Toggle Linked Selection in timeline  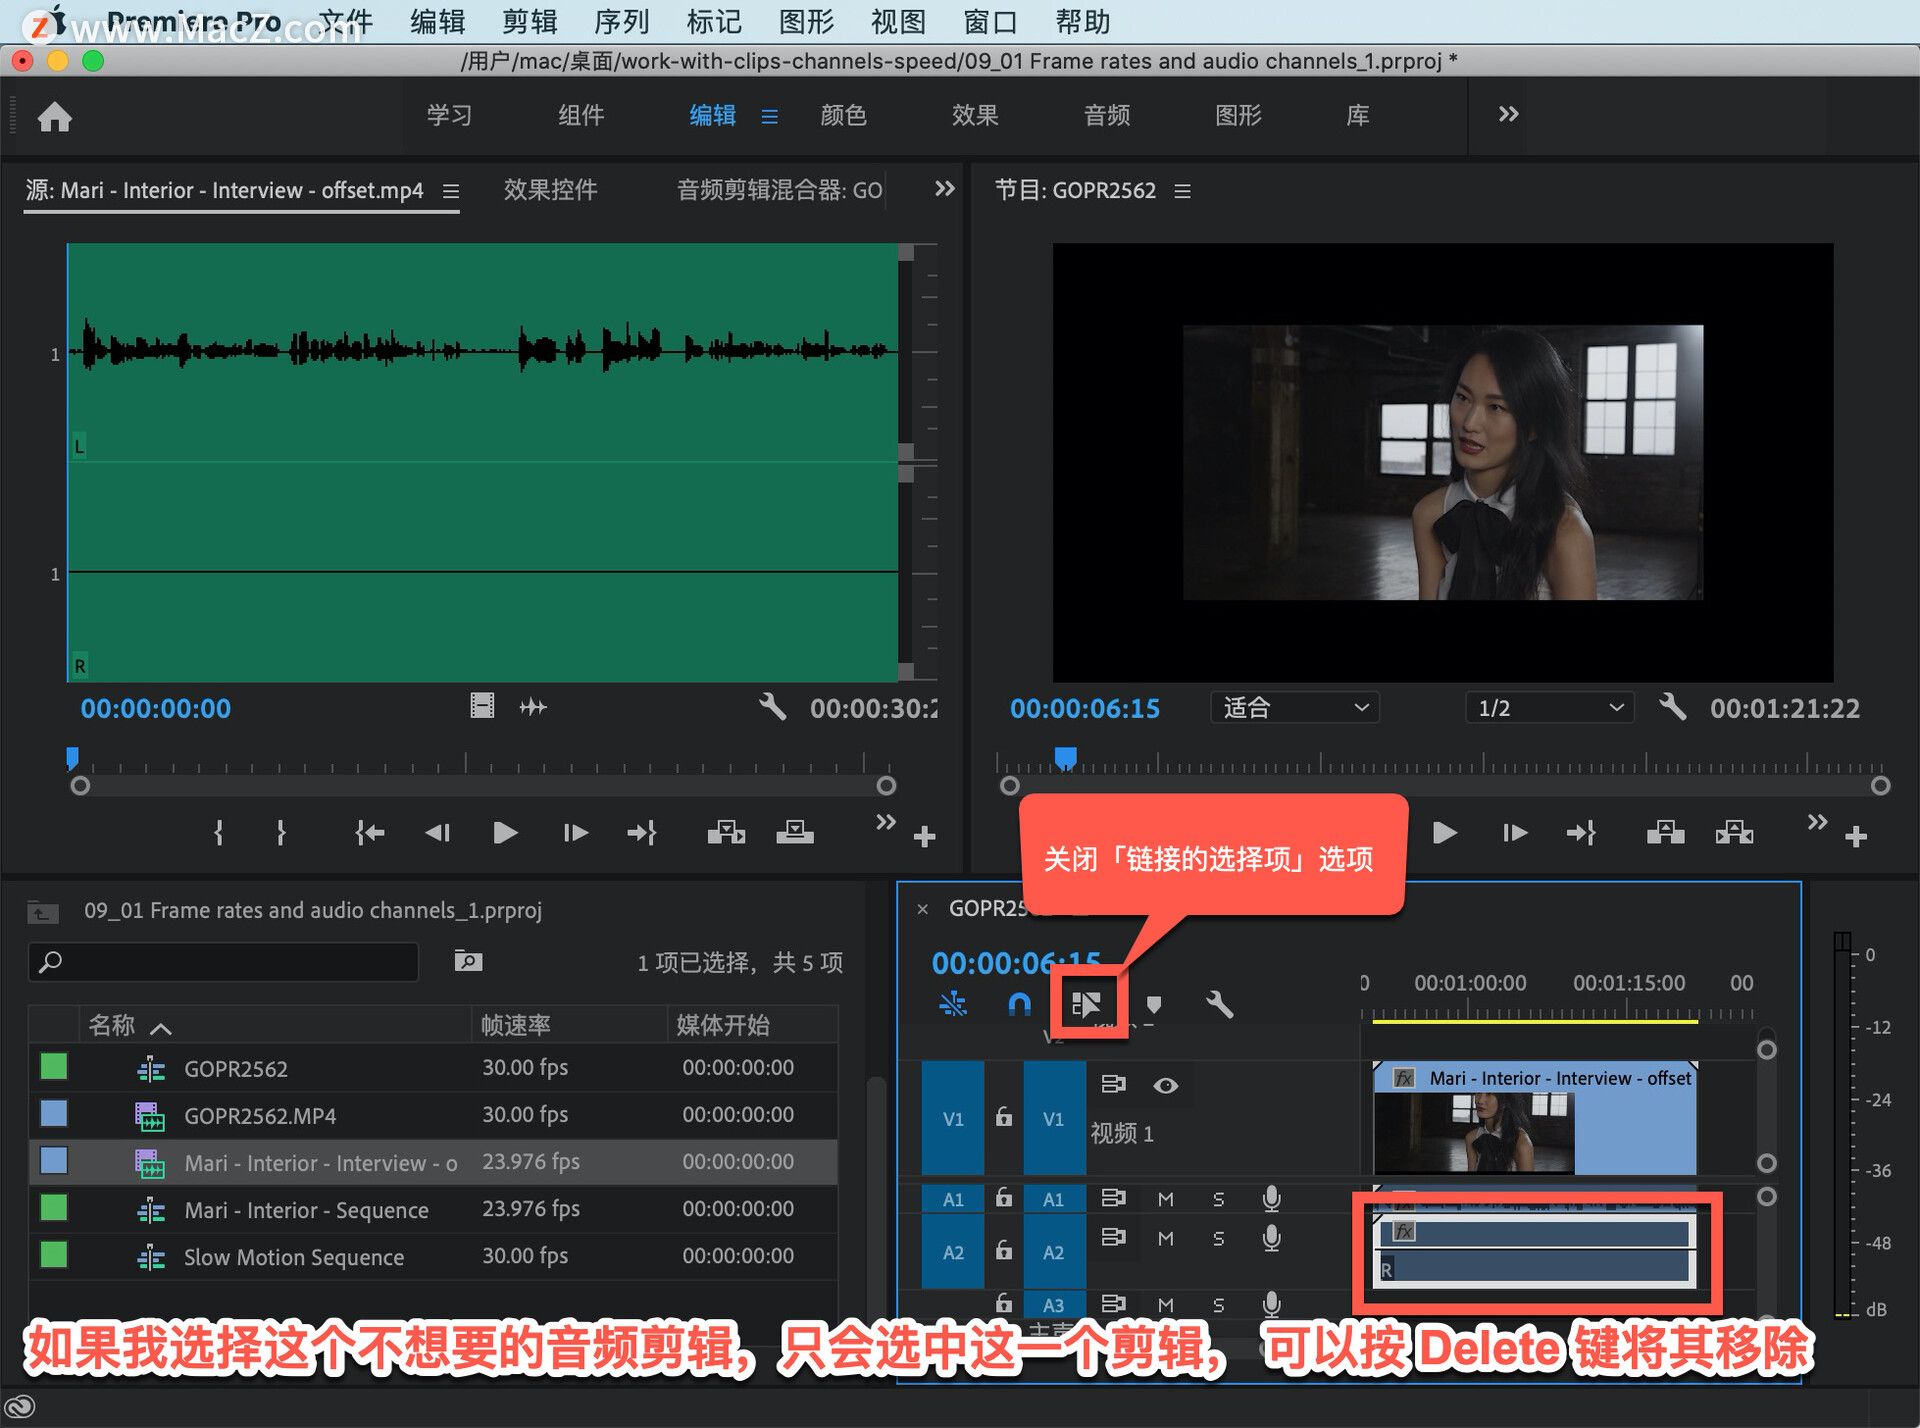[1086, 1003]
